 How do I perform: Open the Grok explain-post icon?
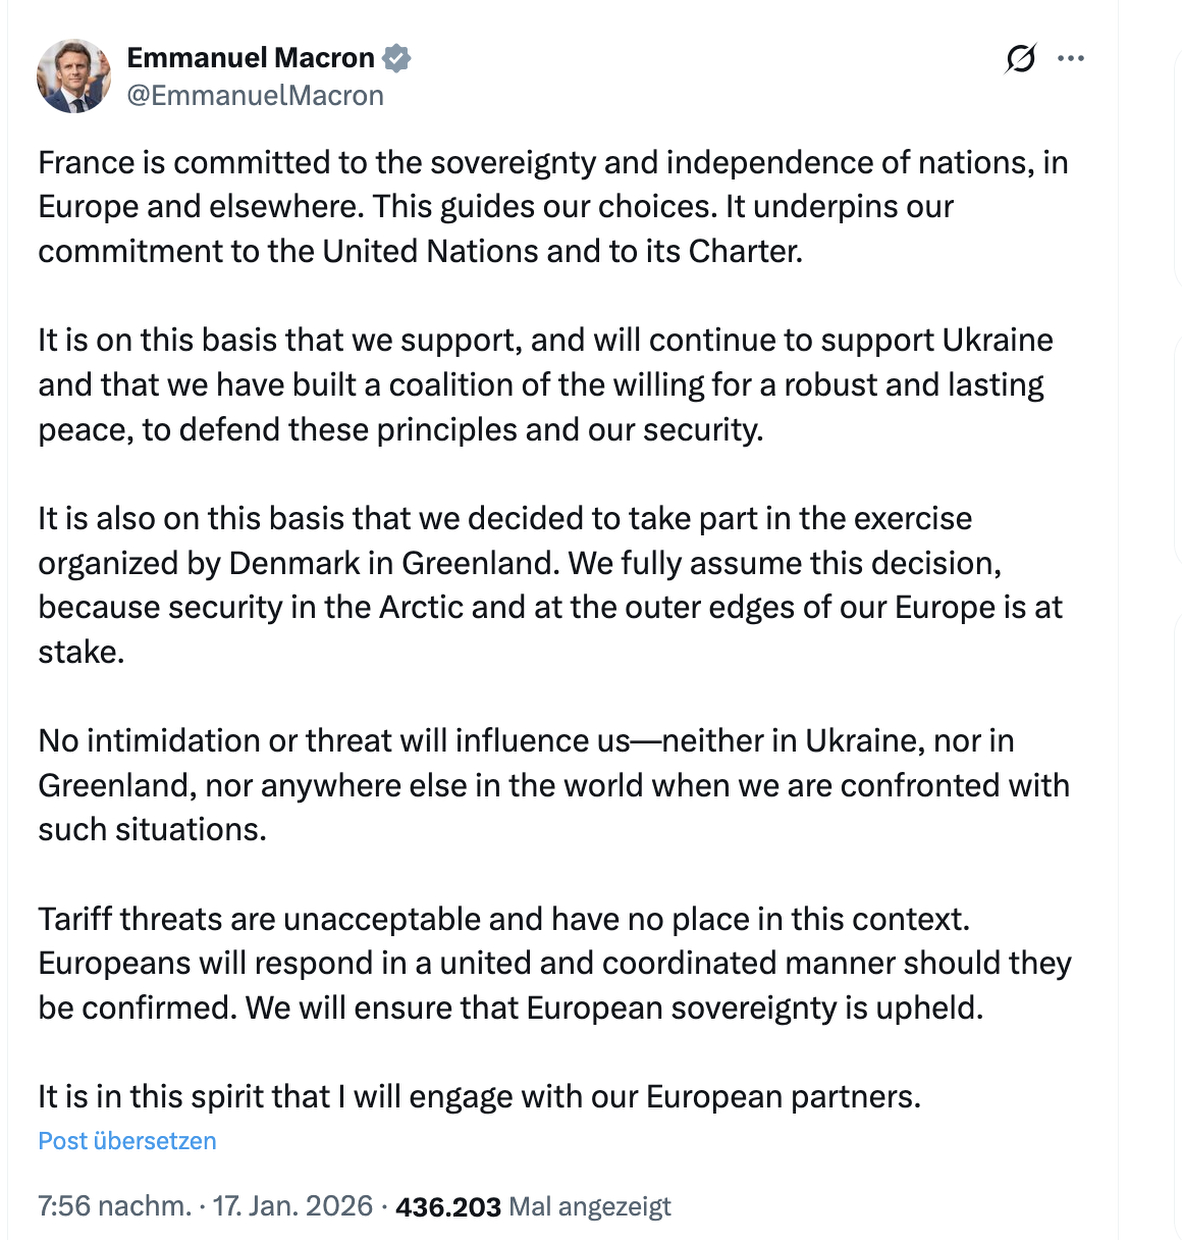click(1020, 59)
